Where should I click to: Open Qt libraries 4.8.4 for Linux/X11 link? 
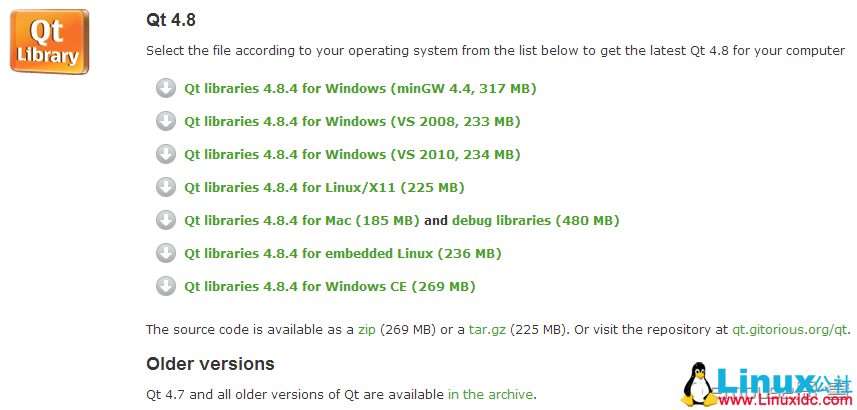tap(324, 188)
